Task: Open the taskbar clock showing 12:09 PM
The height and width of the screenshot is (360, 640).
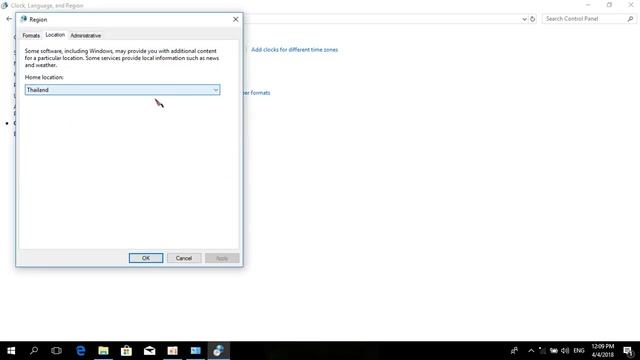Action: (x=603, y=351)
